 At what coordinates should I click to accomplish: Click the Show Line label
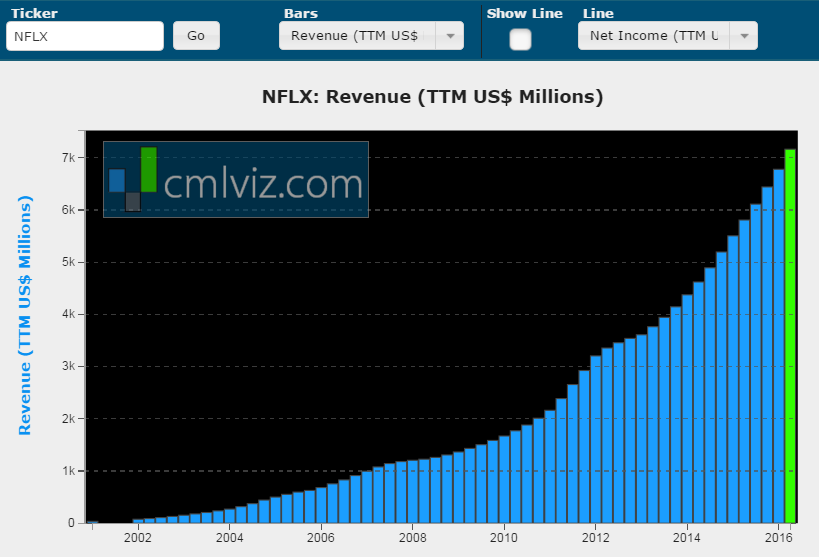[524, 14]
